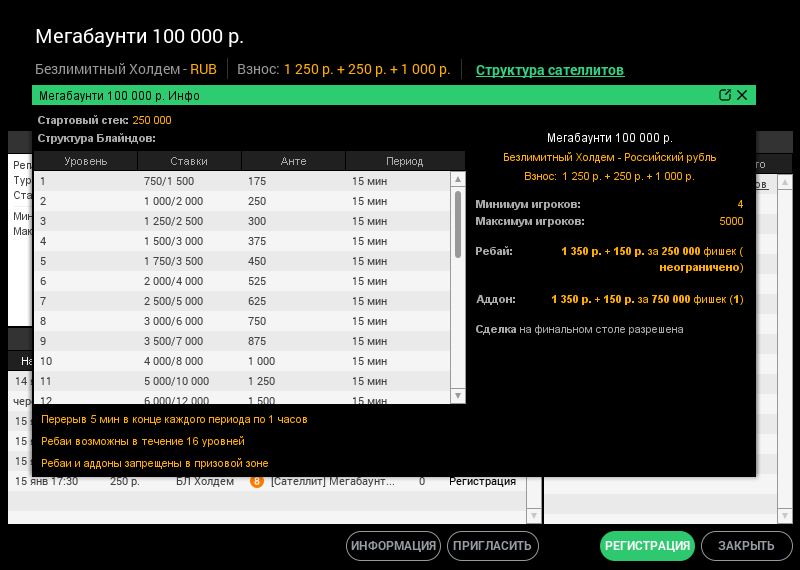This screenshot has height=570, width=800.
Task: Pop out the info panel window icon
Action: coord(725,96)
